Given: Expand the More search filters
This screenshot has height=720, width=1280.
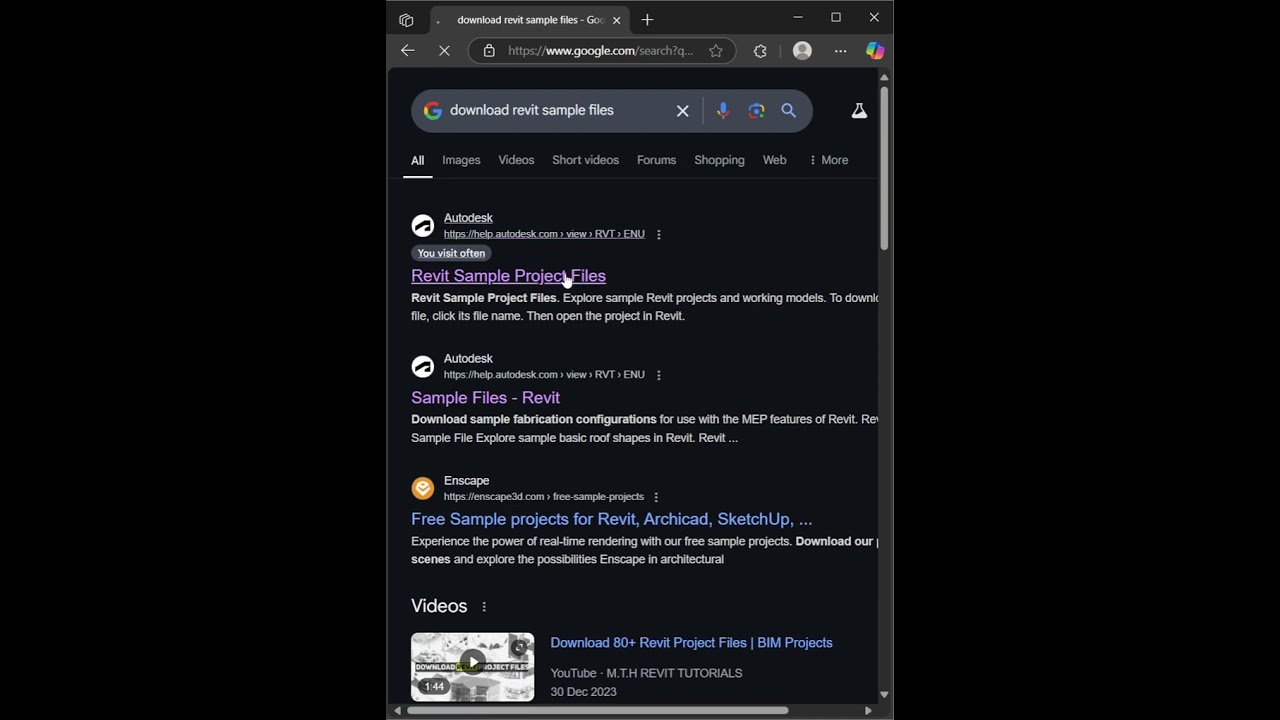Looking at the screenshot, I should click(828, 160).
